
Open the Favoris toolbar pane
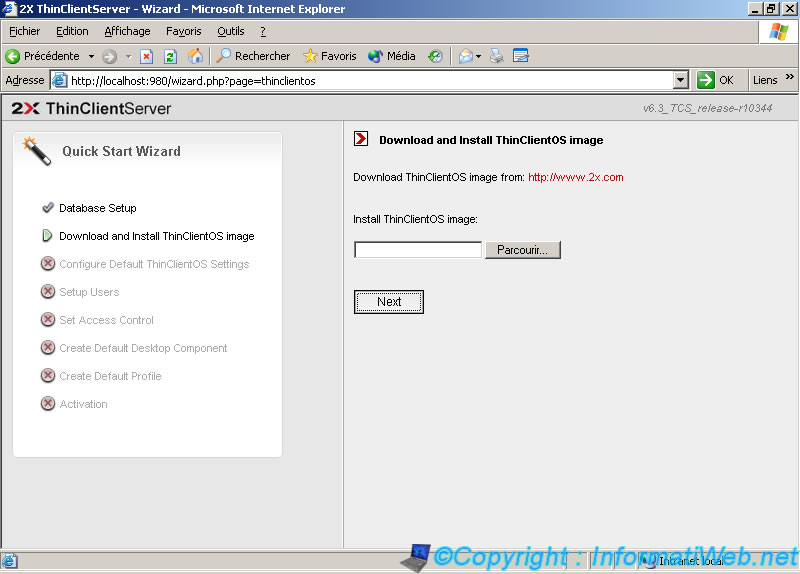click(330, 56)
